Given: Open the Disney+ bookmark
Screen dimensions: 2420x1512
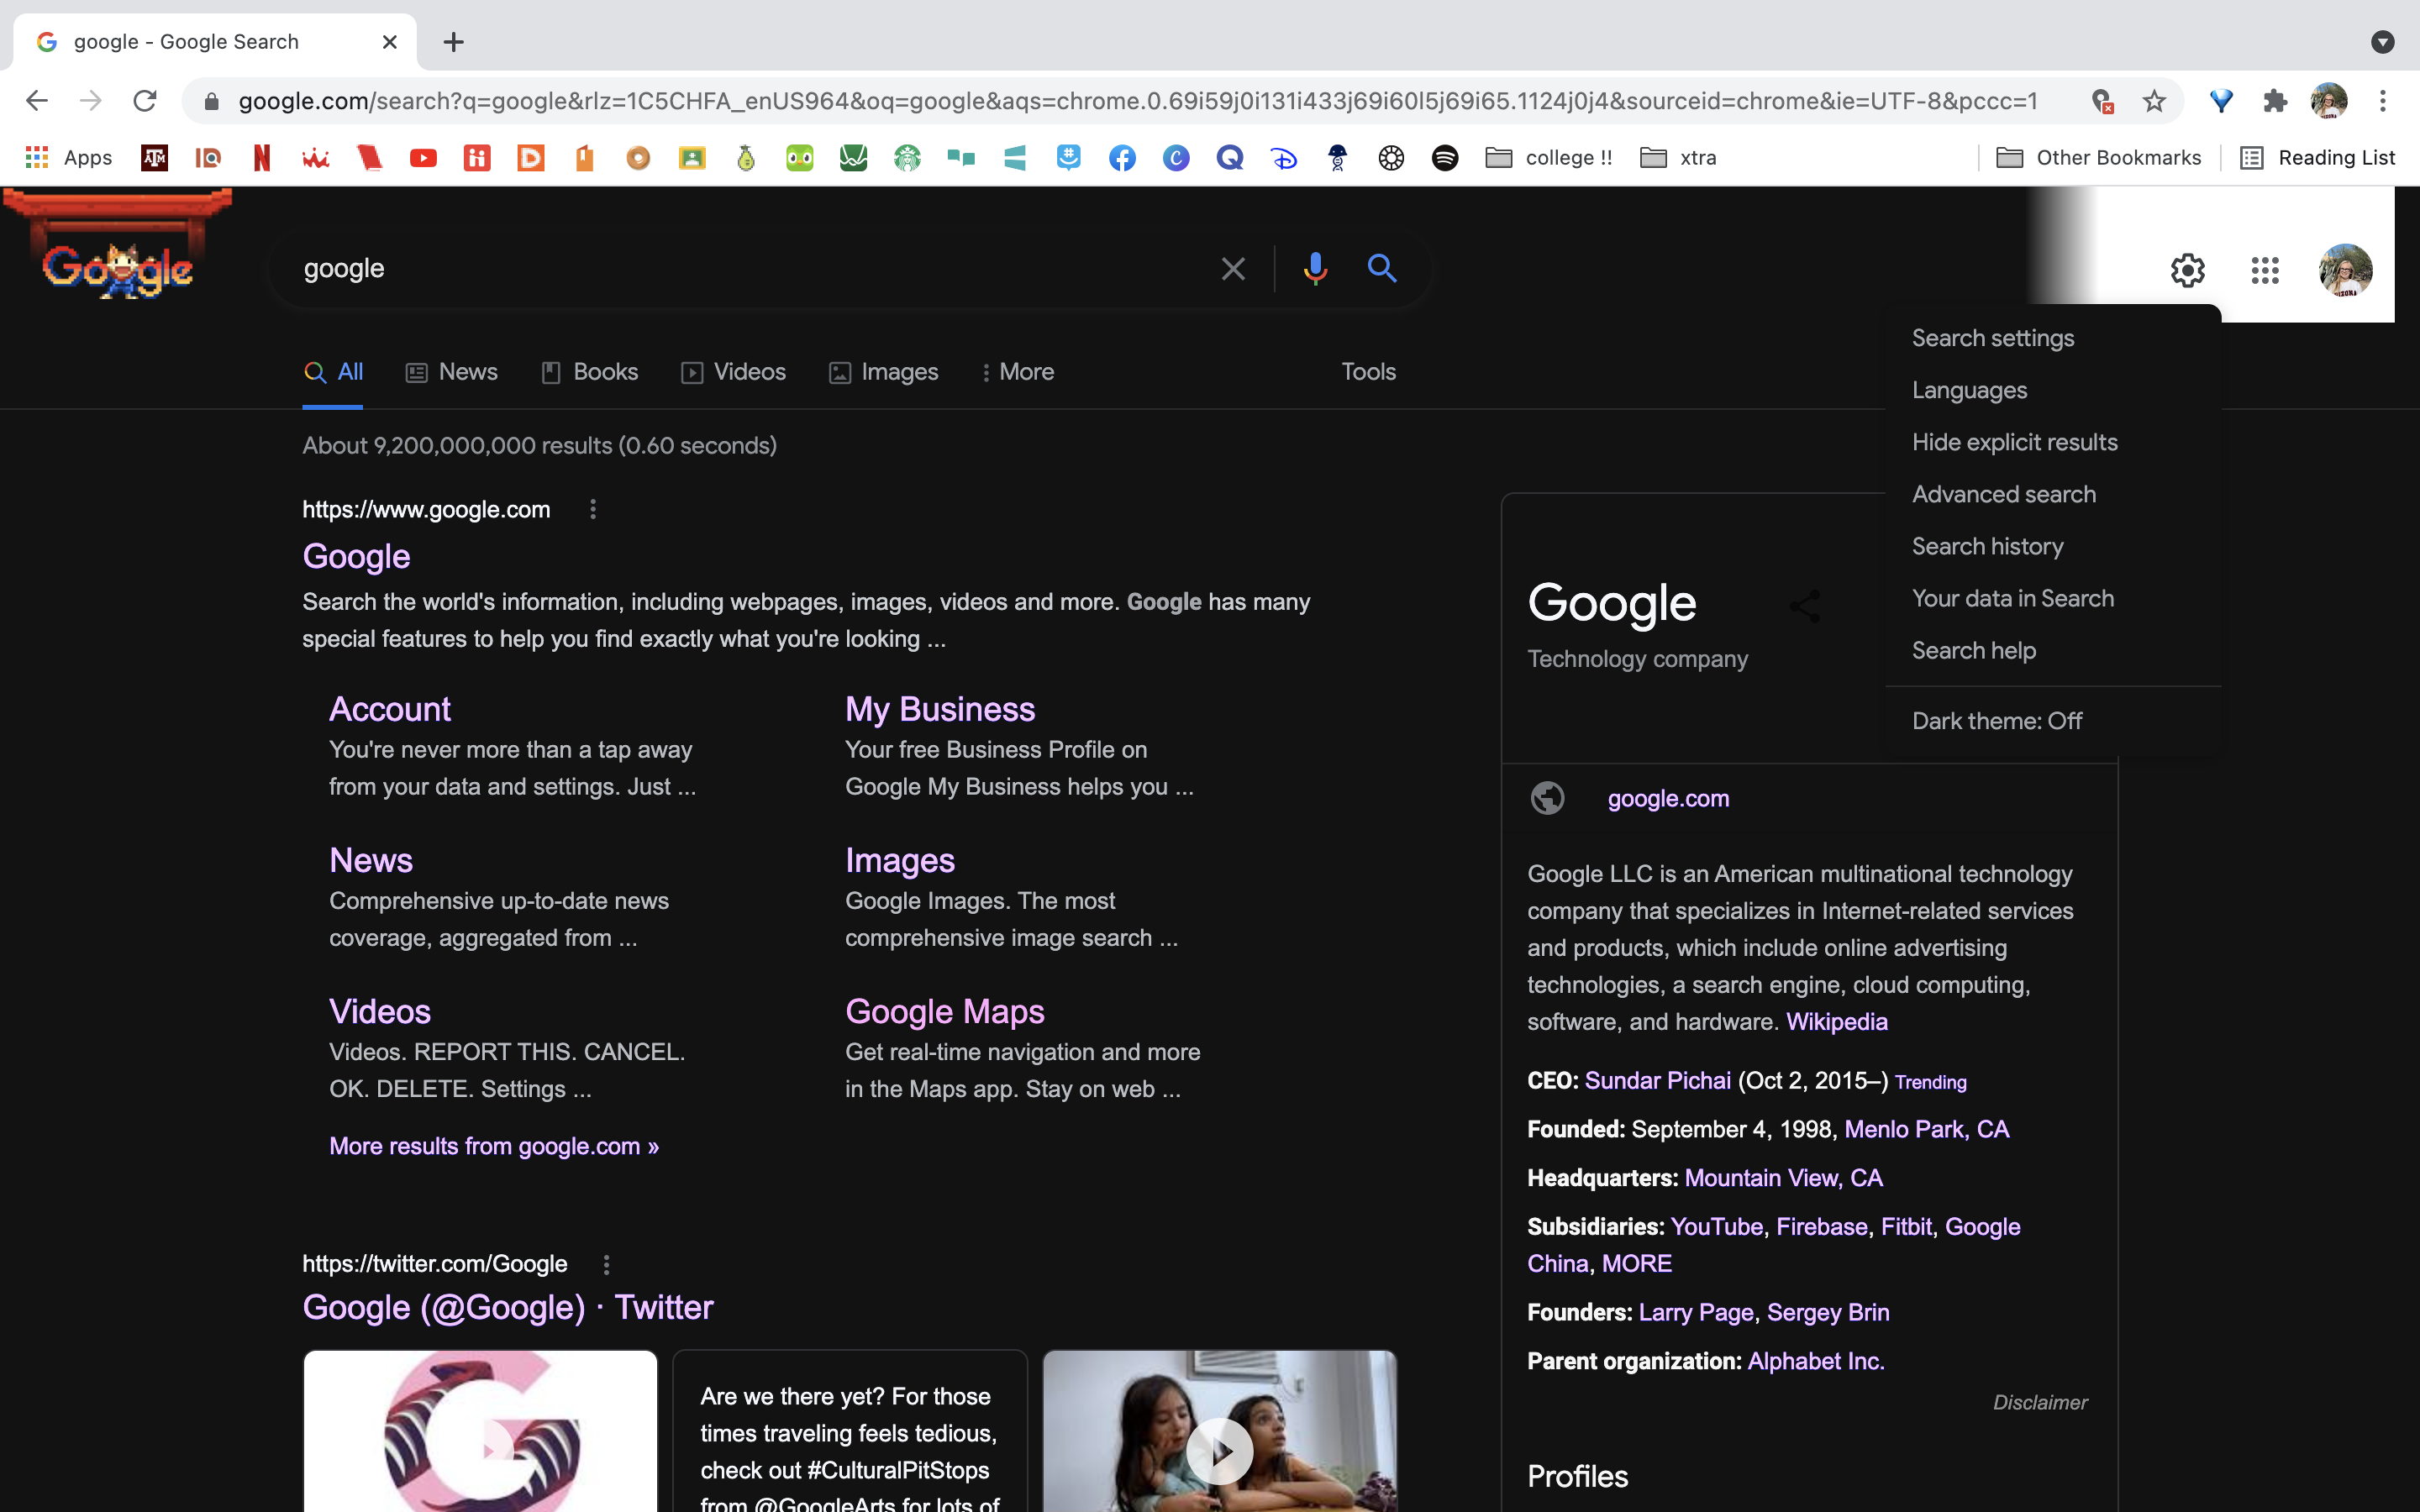Looking at the screenshot, I should pyautogui.click(x=1284, y=158).
